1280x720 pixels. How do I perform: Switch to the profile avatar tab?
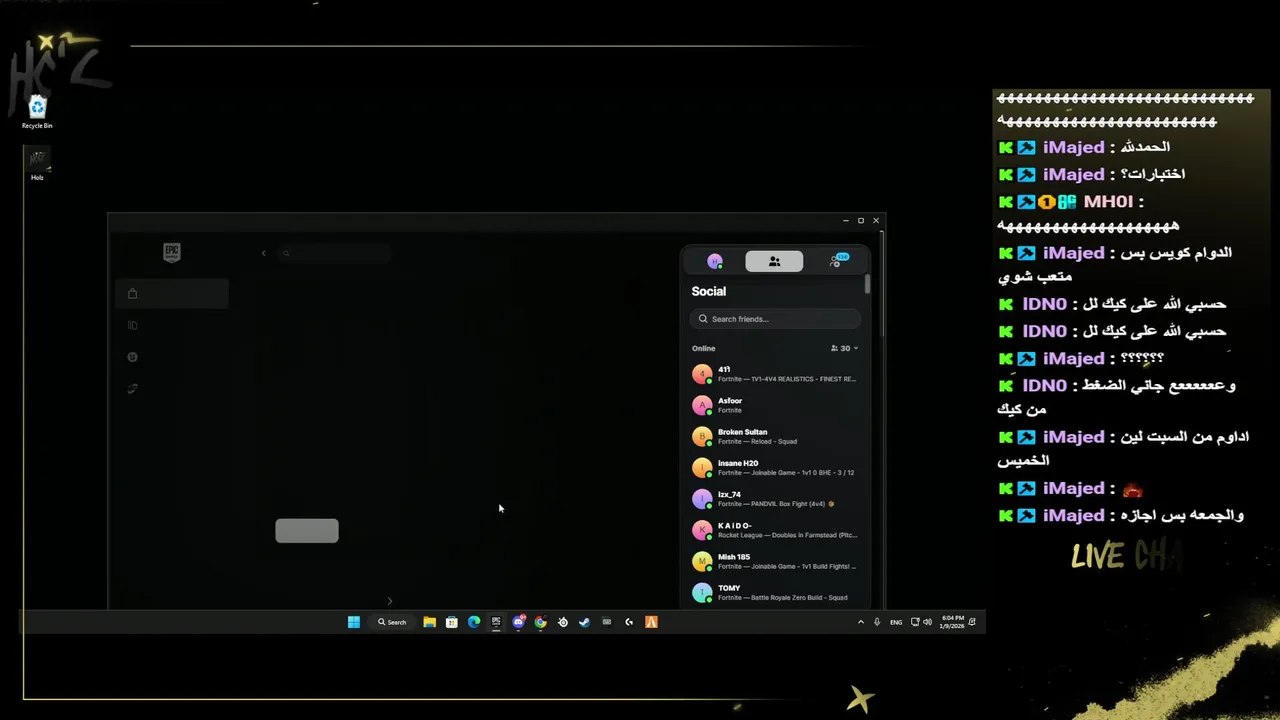point(715,261)
